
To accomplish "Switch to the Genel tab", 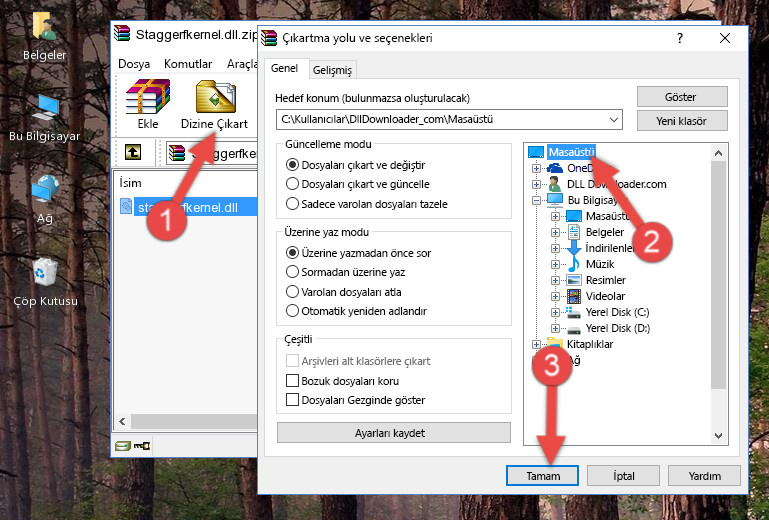I will coord(284,69).
